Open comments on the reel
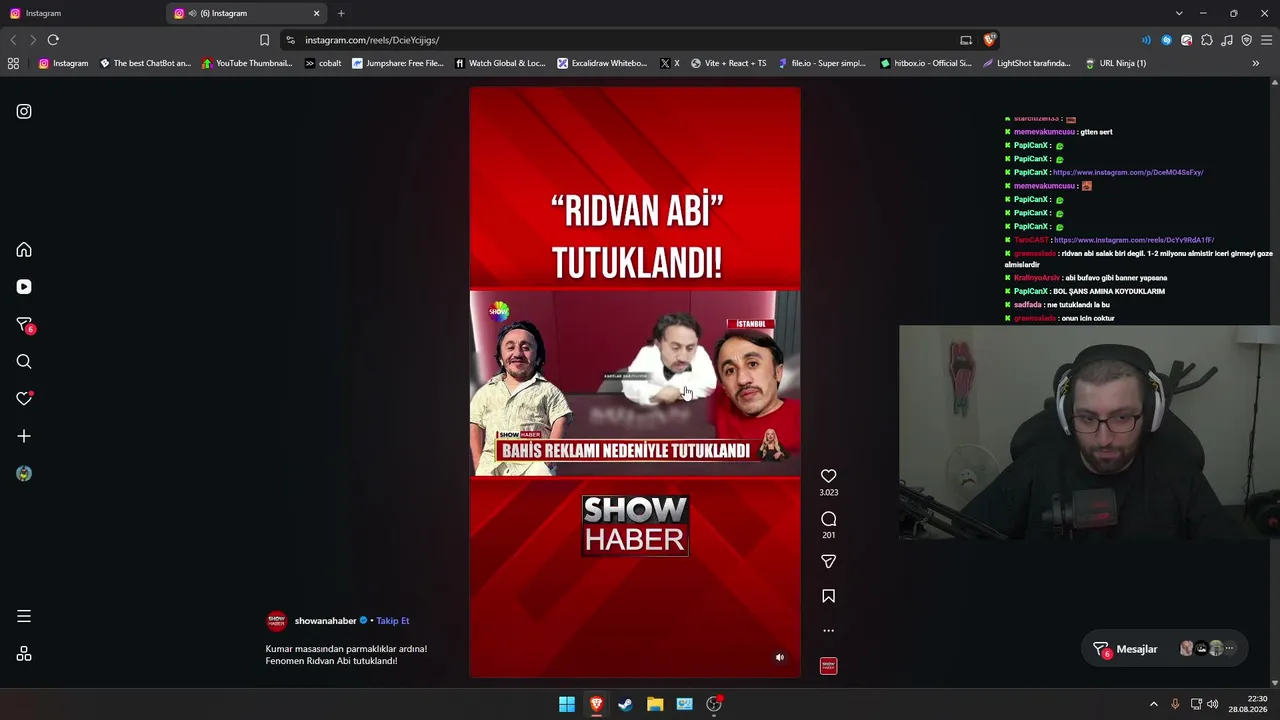Viewport: 1280px width, 720px height. coord(828,519)
